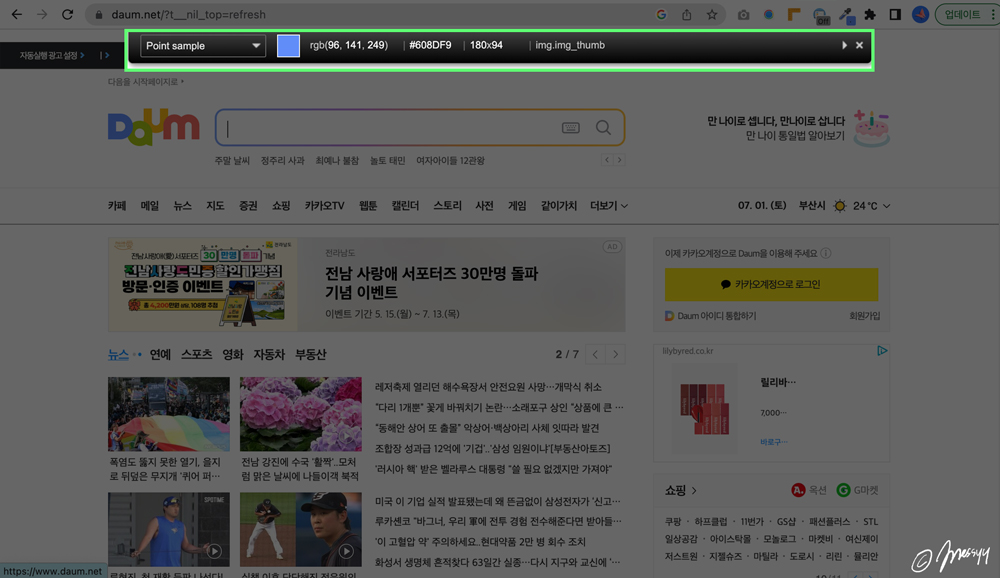Select the 연예 news tab

160,354
